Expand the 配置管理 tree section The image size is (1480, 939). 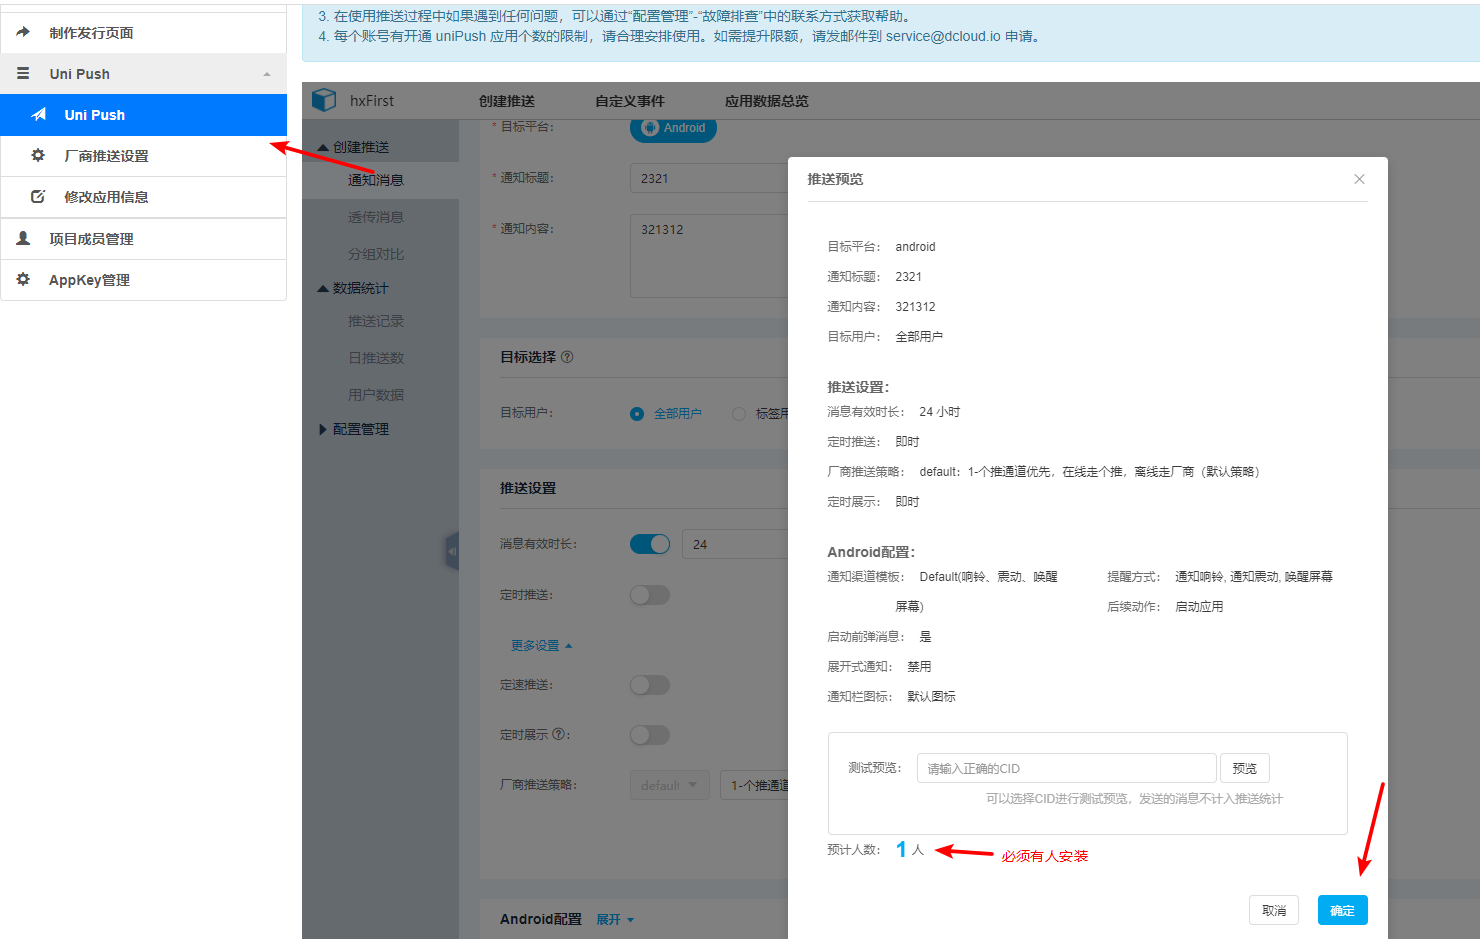click(323, 429)
